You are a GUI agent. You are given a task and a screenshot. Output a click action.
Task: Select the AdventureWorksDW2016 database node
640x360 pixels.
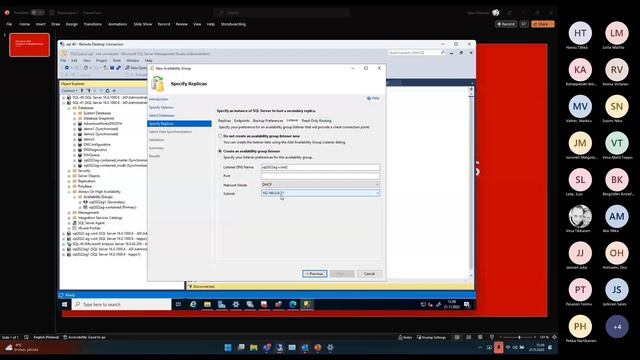[102, 123]
